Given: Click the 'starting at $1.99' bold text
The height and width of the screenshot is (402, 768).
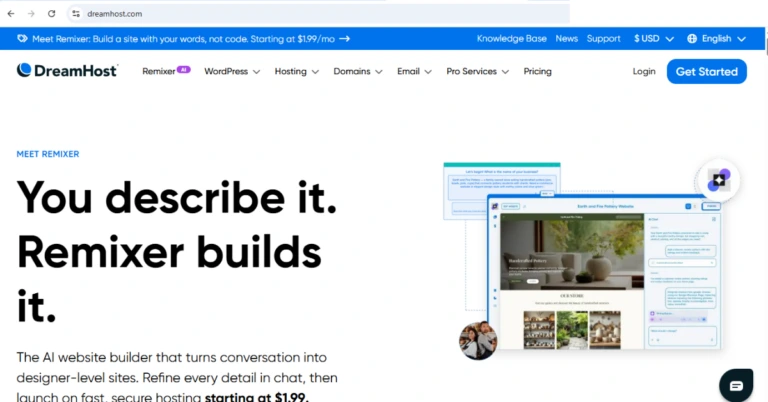Looking at the screenshot, I should (x=256, y=397).
